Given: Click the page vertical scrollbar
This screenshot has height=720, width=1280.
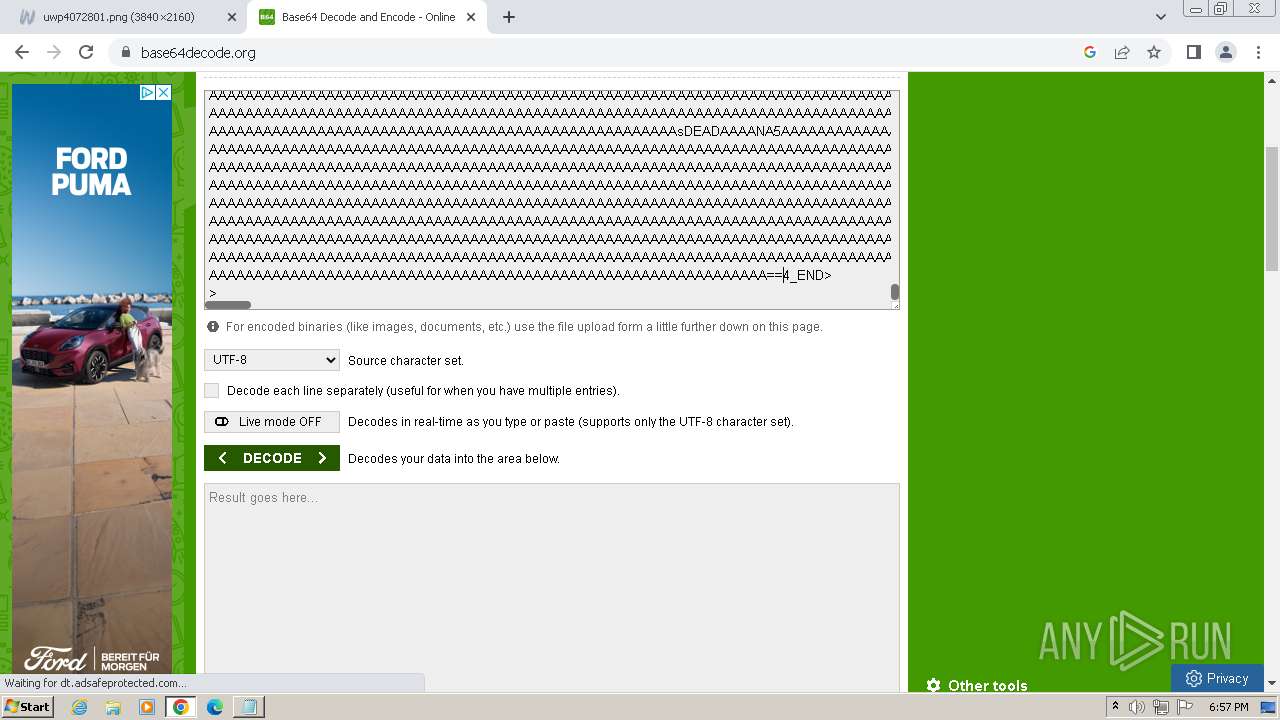Looking at the screenshot, I should [x=1272, y=208].
